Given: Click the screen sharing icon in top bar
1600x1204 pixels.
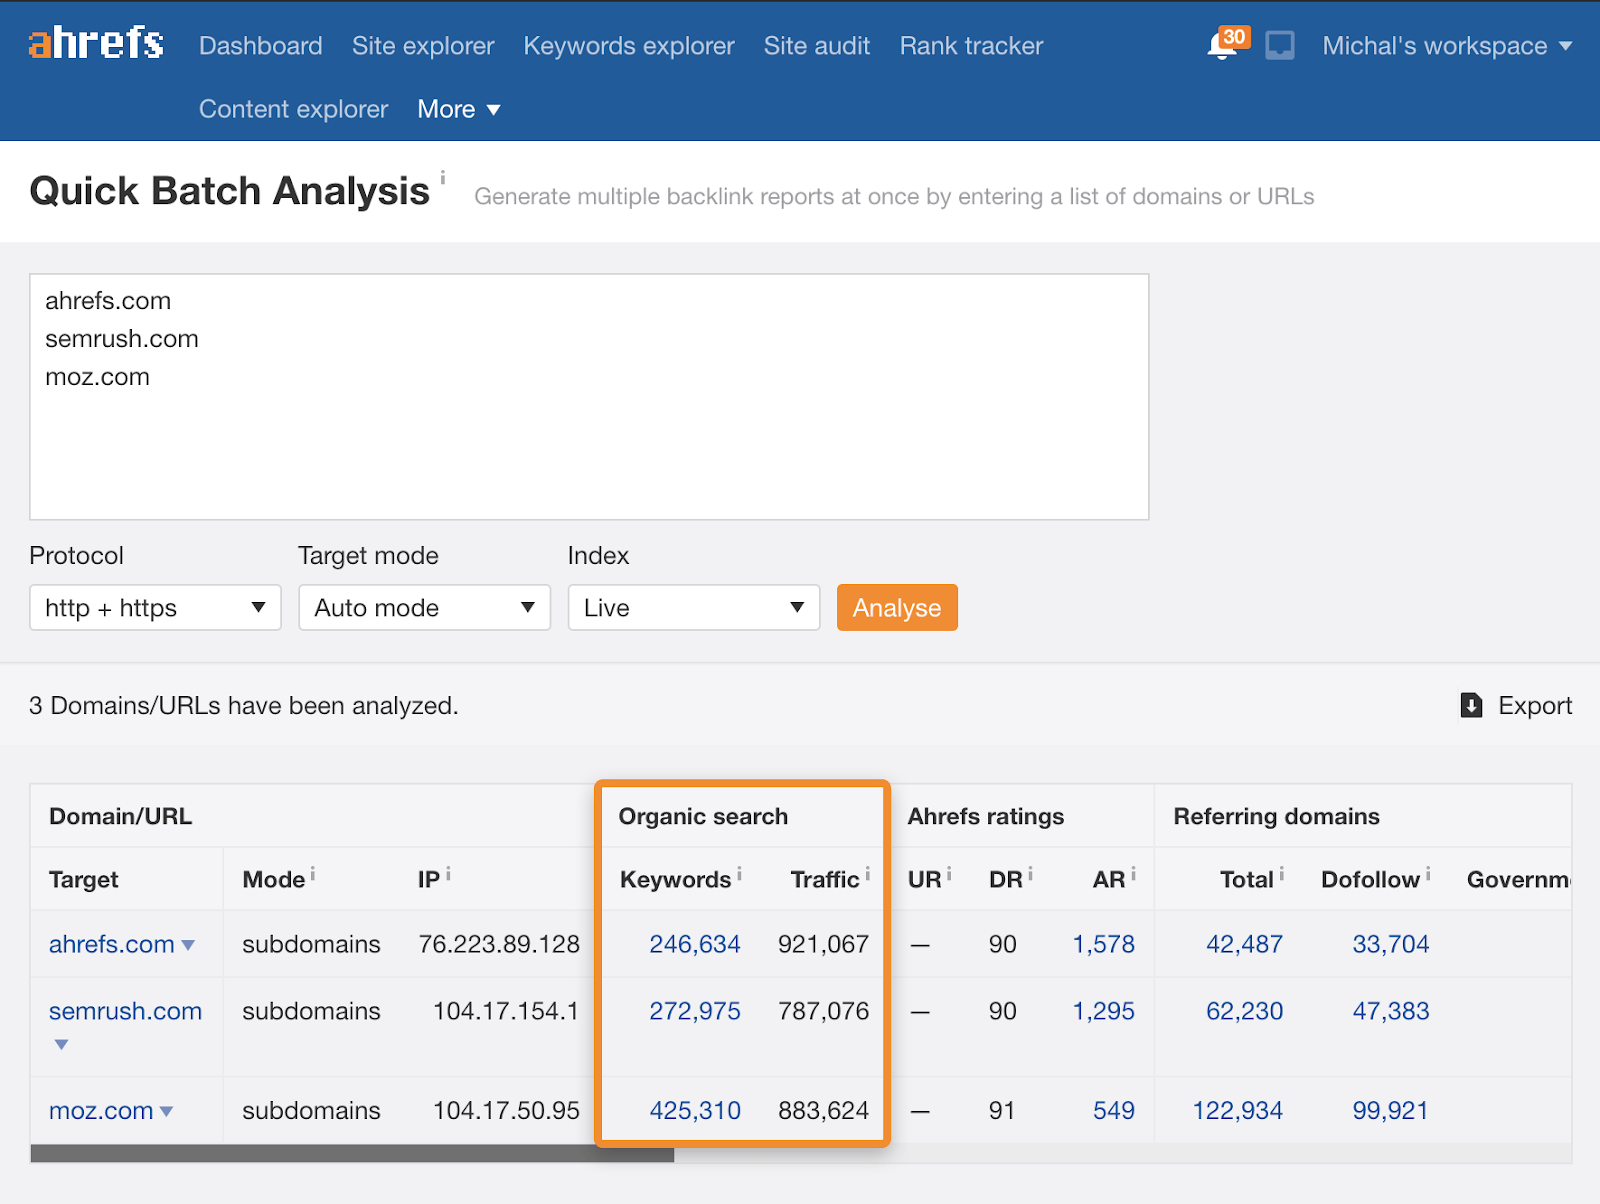Looking at the screenshot, I should tap(1280, 45).
